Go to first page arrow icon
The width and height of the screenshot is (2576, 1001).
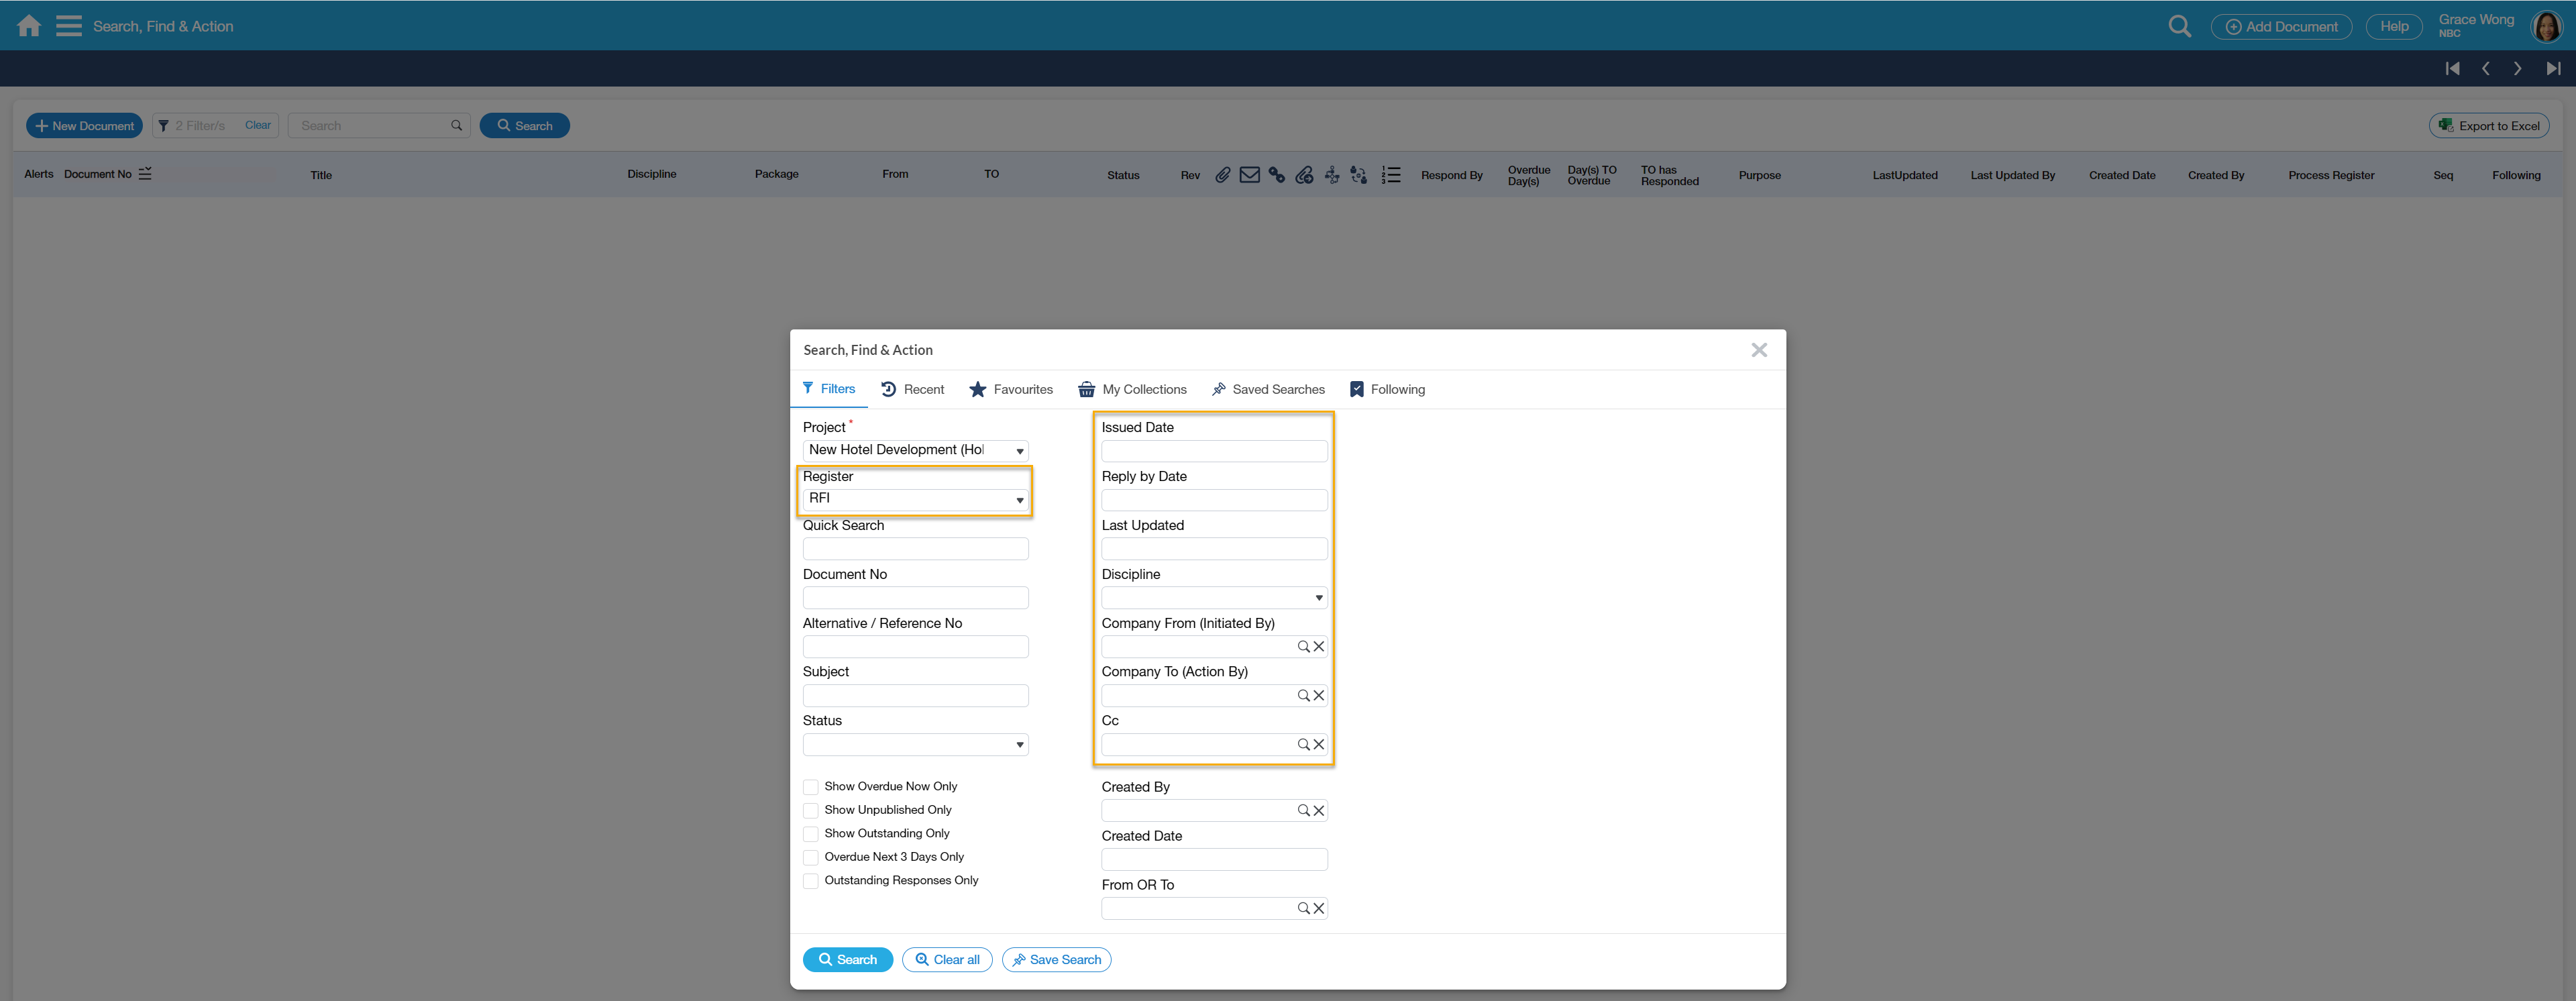pos(2452,69)
